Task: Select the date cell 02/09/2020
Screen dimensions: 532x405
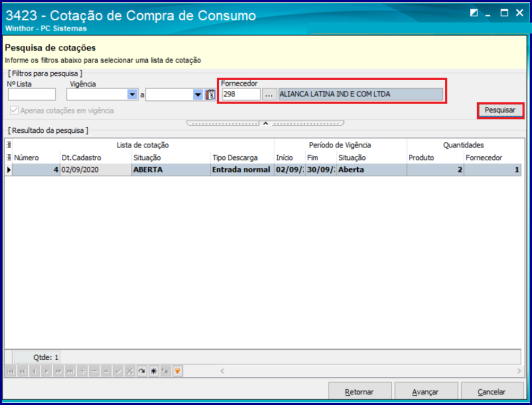Action: [96, 170]
